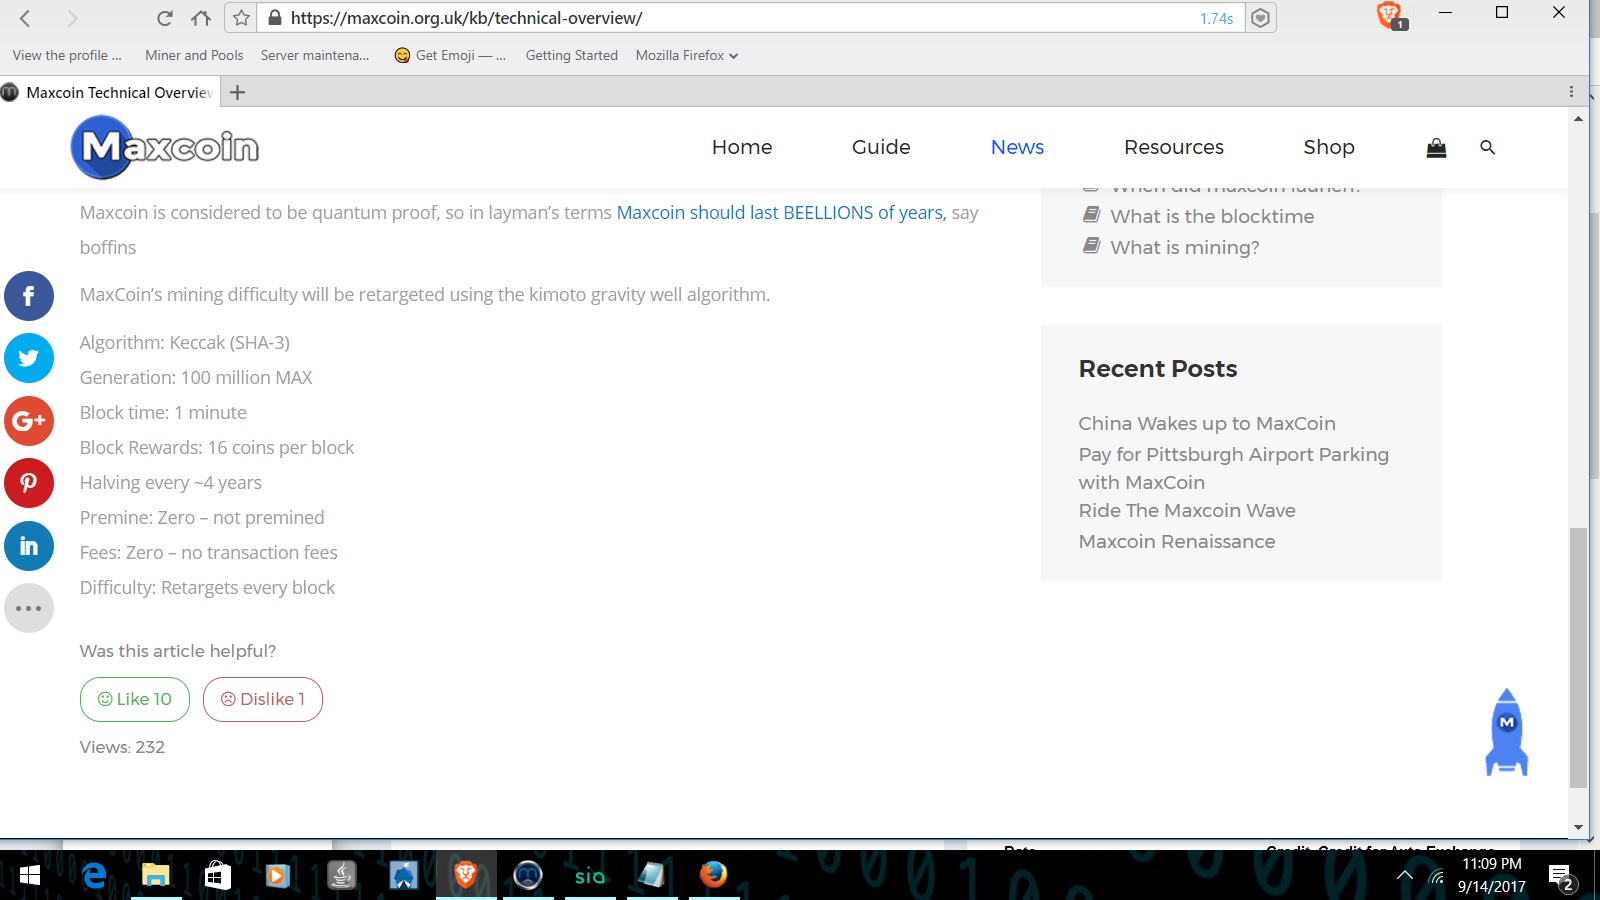Click the network icon in system tray
Image resolution: width=1600 pixels, height=900 pixels.
click(1437, 877)
